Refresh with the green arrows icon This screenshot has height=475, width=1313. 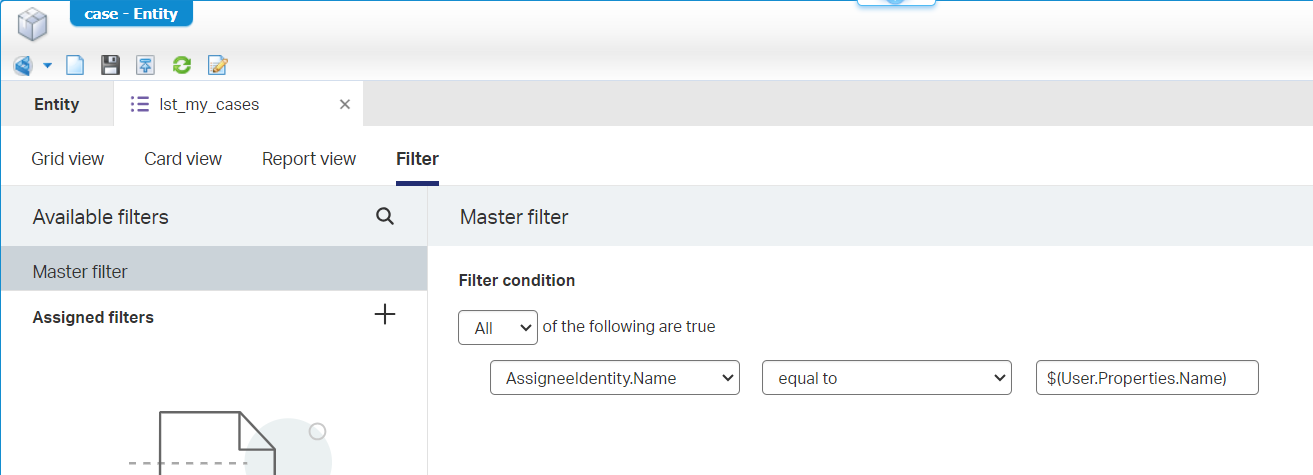(x=181, y=66)
